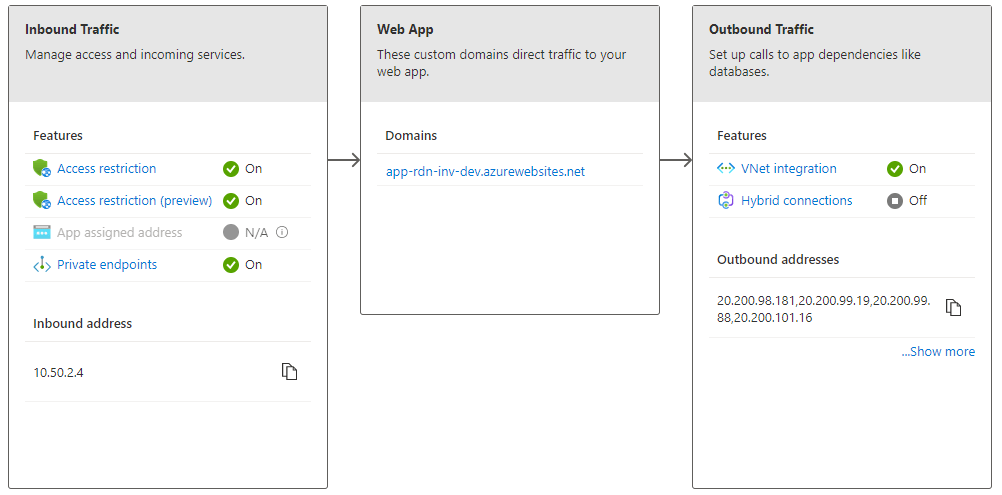Copy the outbound addresses list
Image resolution: width=1002 pixels, height=495 pixels.
tap(953, 308)
